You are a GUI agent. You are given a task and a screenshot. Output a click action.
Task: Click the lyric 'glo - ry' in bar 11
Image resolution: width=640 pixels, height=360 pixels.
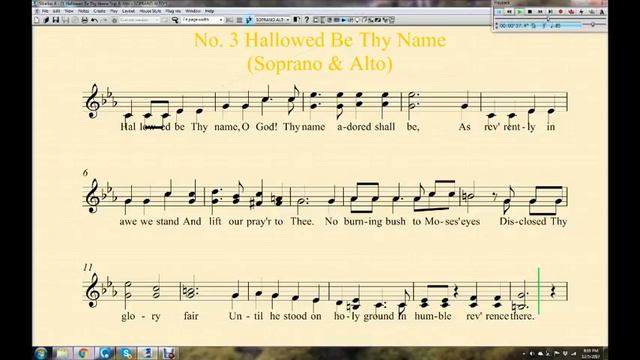coord(141,316)
